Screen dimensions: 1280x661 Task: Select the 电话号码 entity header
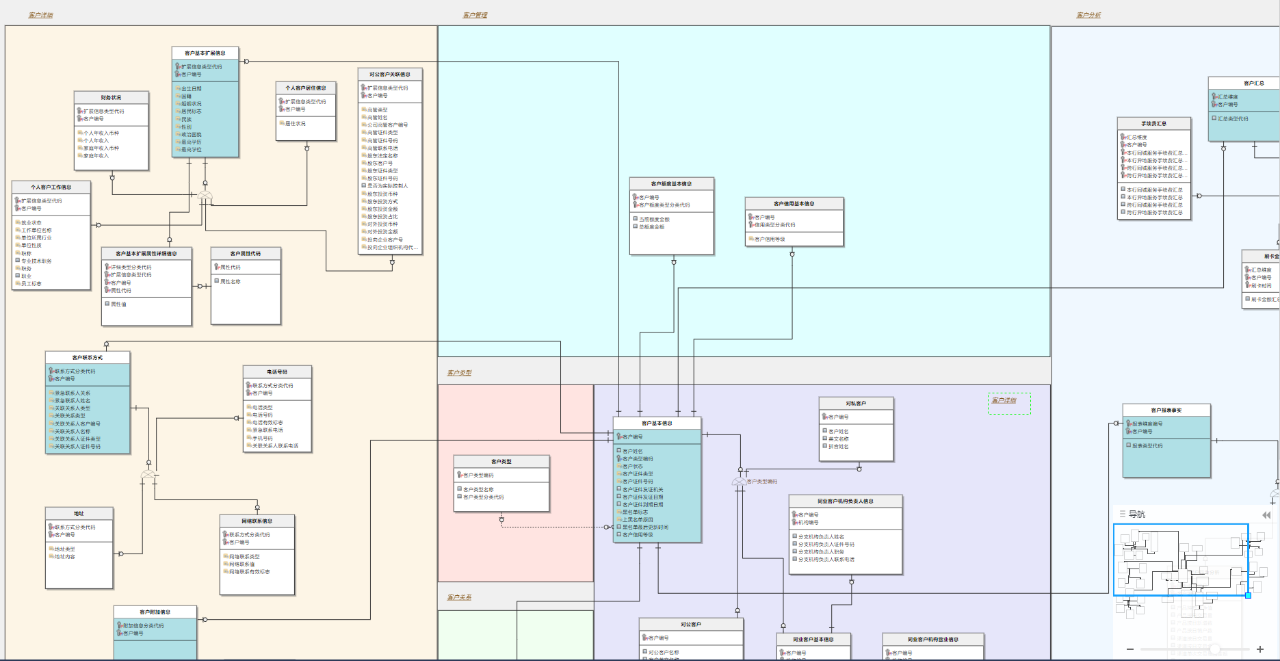278,371
